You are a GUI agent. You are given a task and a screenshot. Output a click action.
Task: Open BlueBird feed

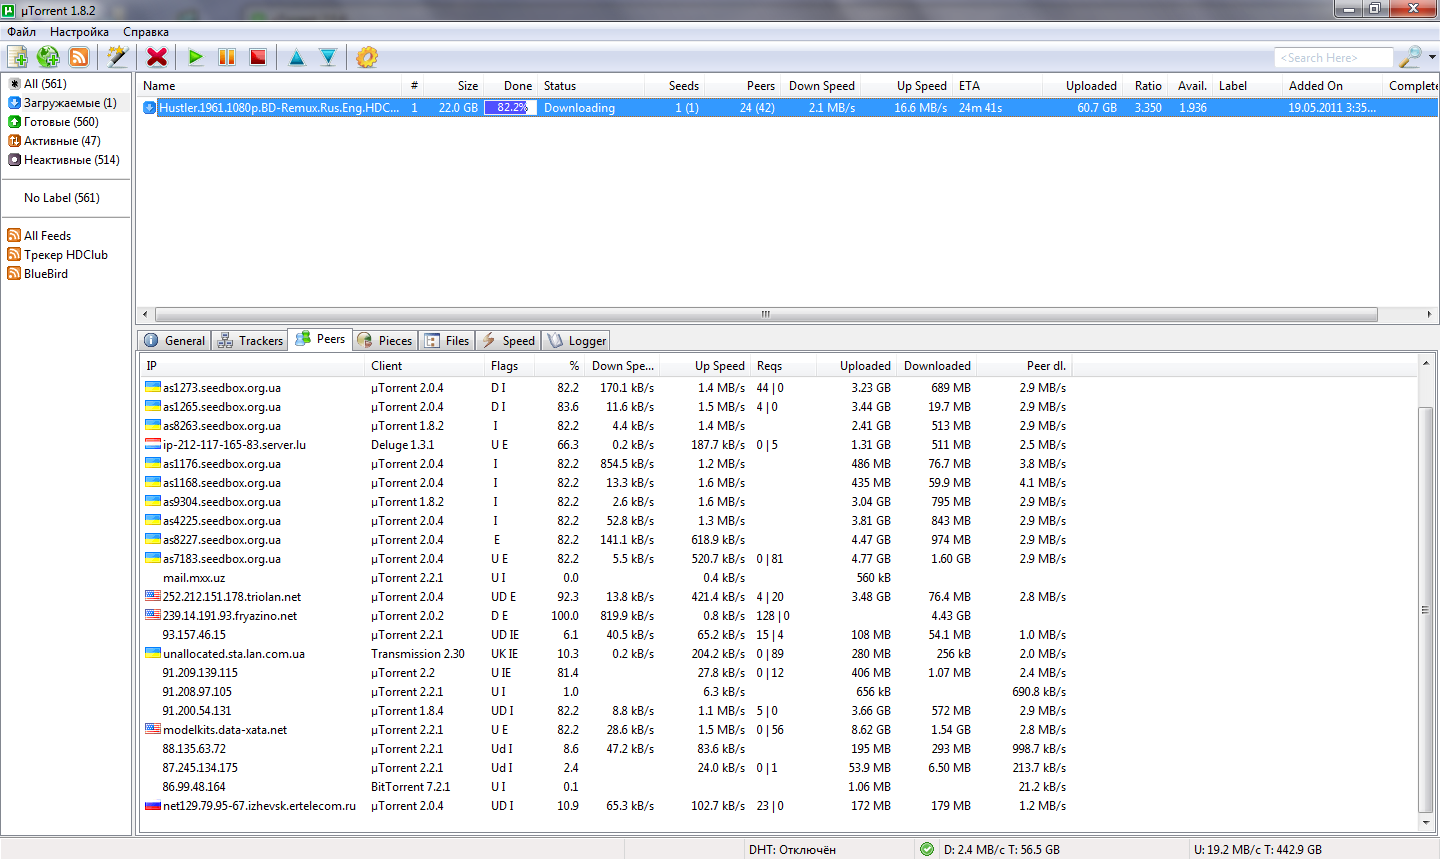[x=38, y=274]
